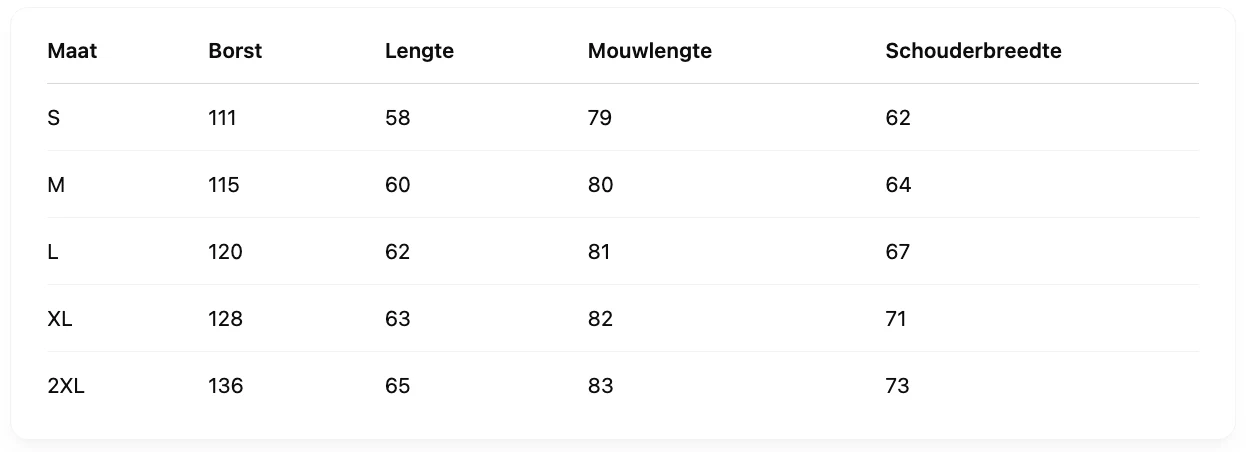The image size is (1246, 452).
Task: Click Borst value 111 for size S
Action: (222, 118)
